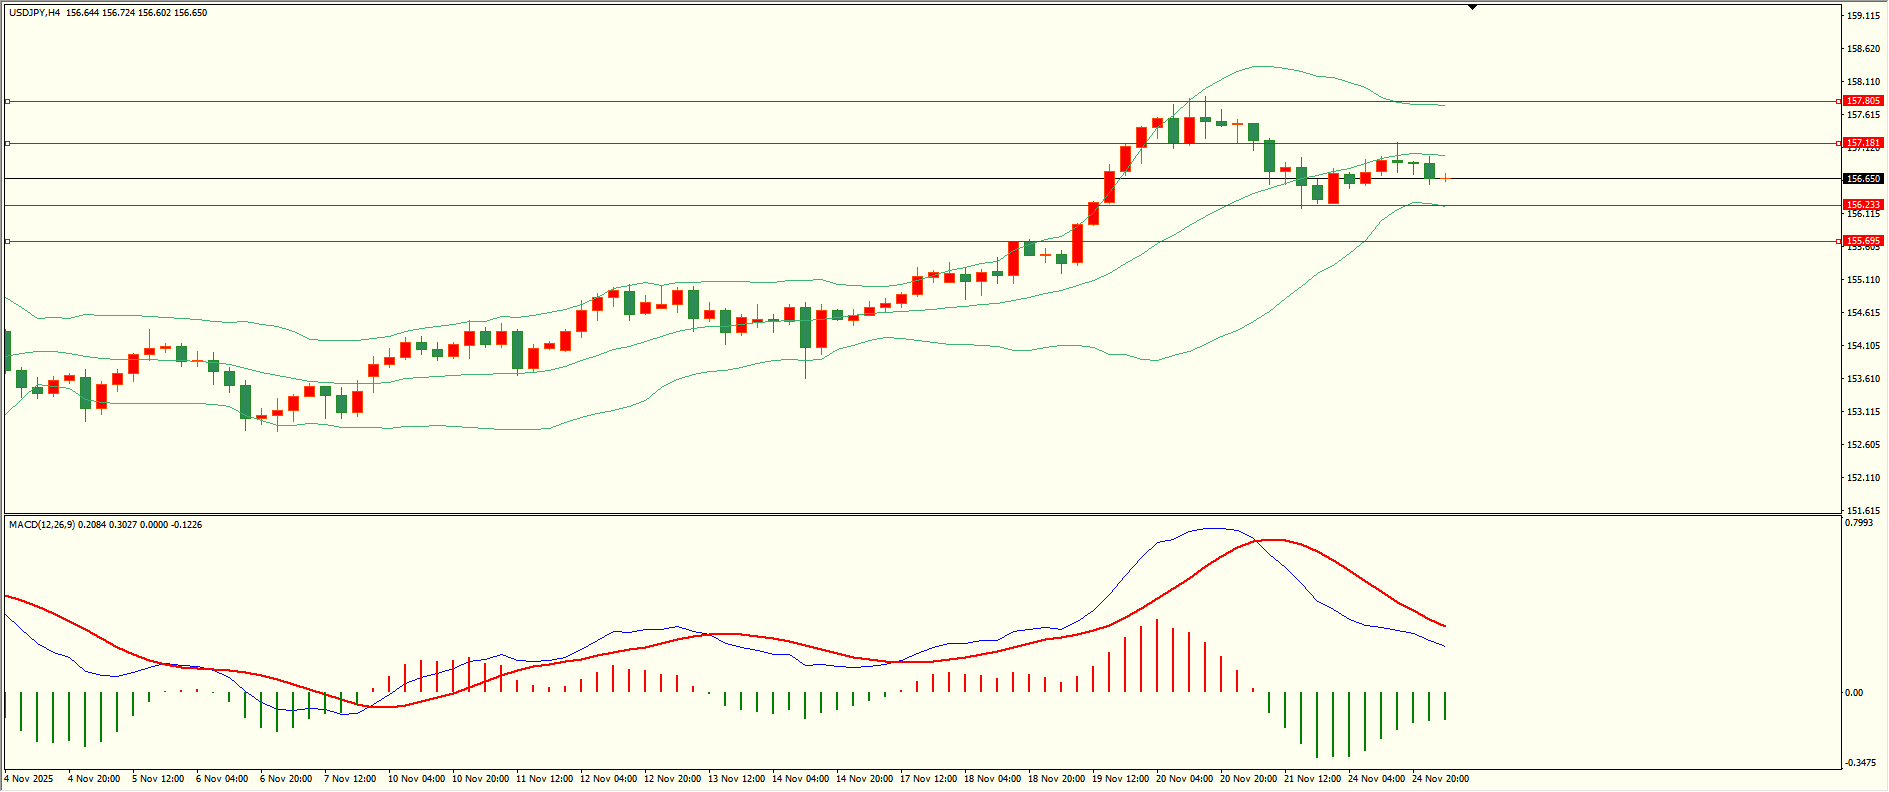Select left handle of the 155.695 line

coord(8,241)
